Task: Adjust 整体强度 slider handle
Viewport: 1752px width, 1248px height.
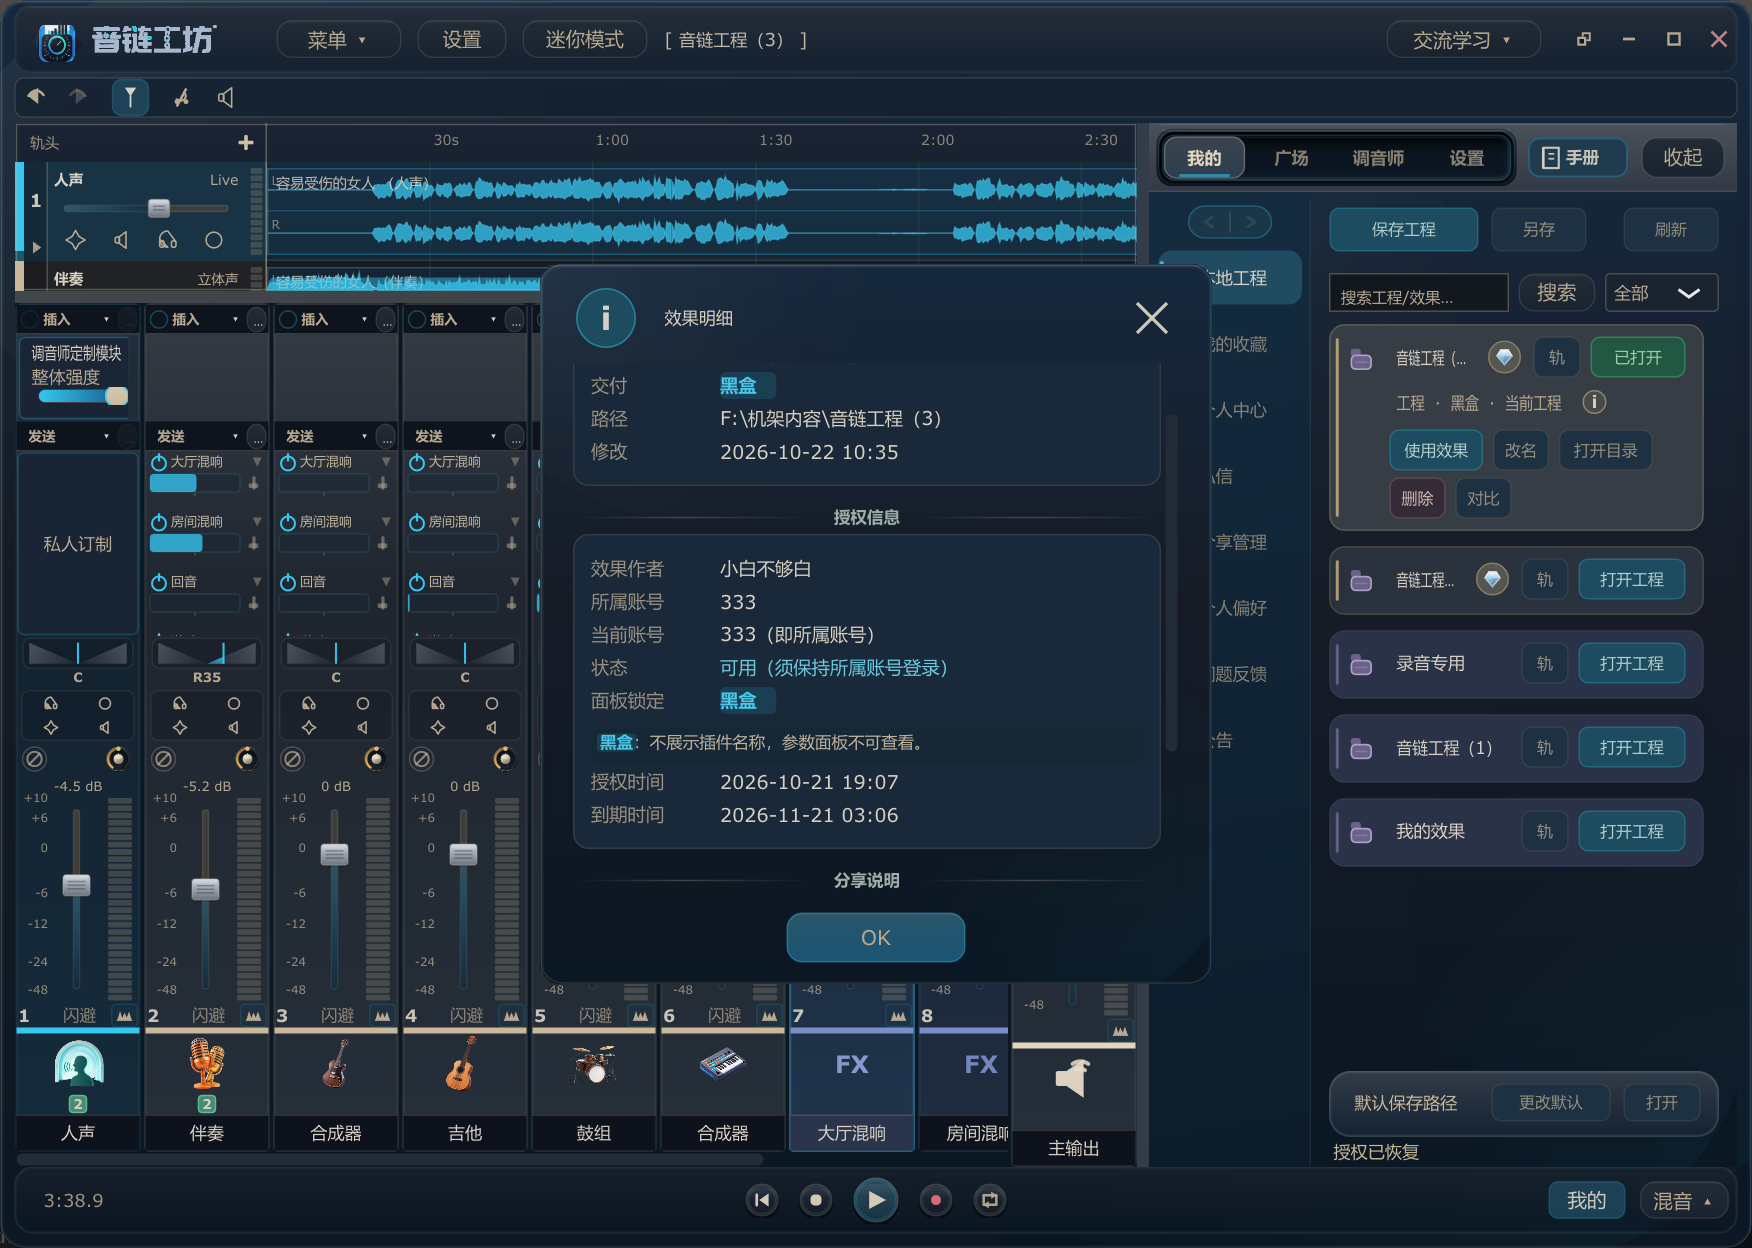Action: [x=117, y=396]
